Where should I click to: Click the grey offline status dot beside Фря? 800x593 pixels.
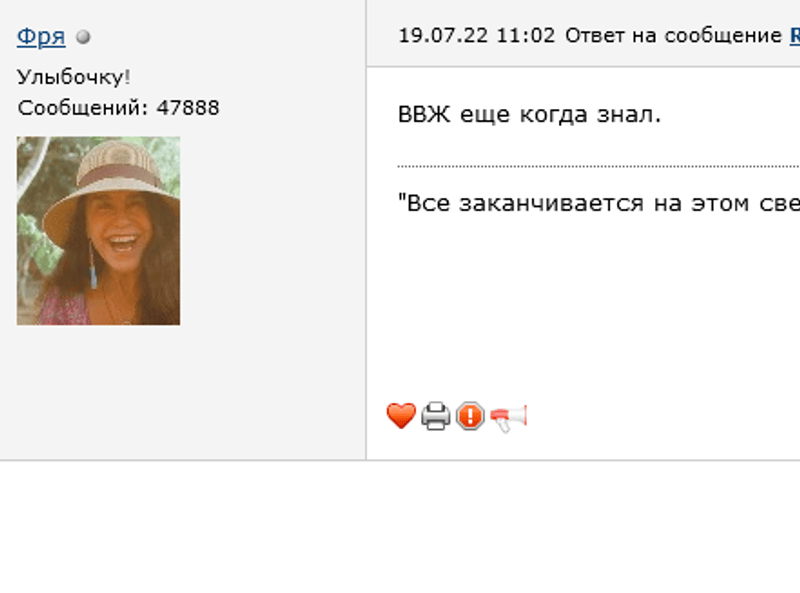[83, 37]
